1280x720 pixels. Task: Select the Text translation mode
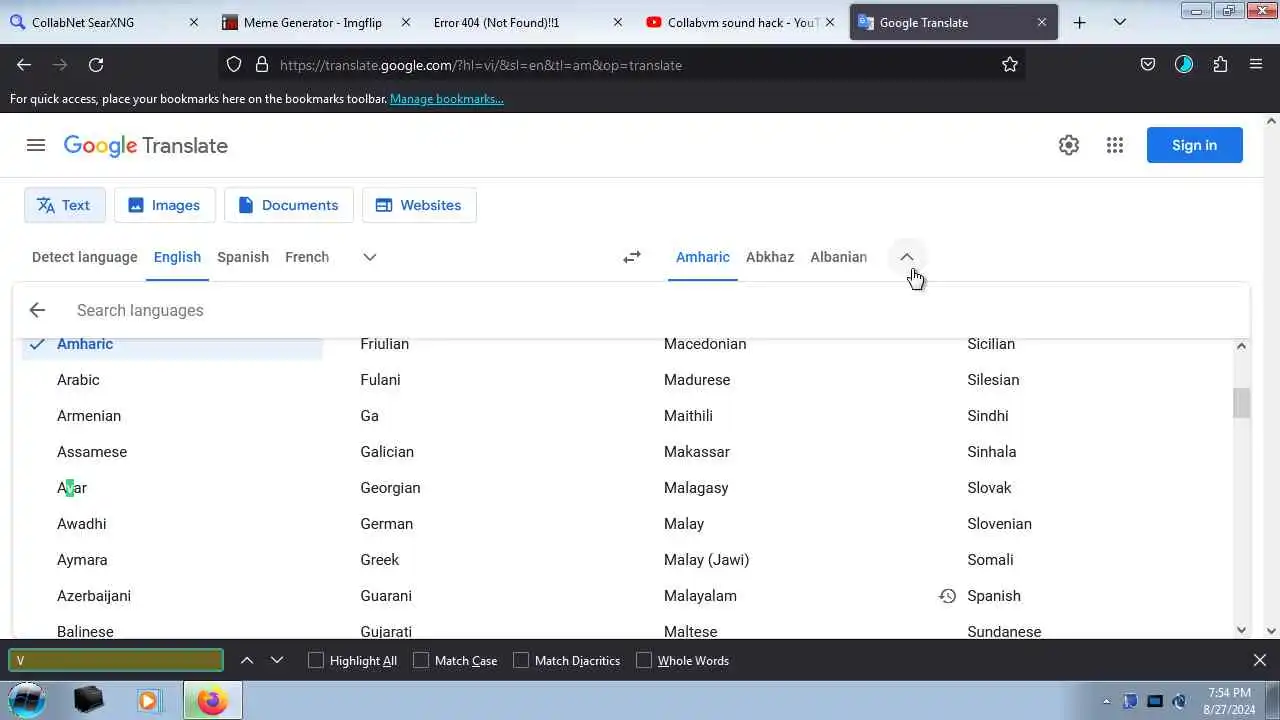(x=64, y=205)
